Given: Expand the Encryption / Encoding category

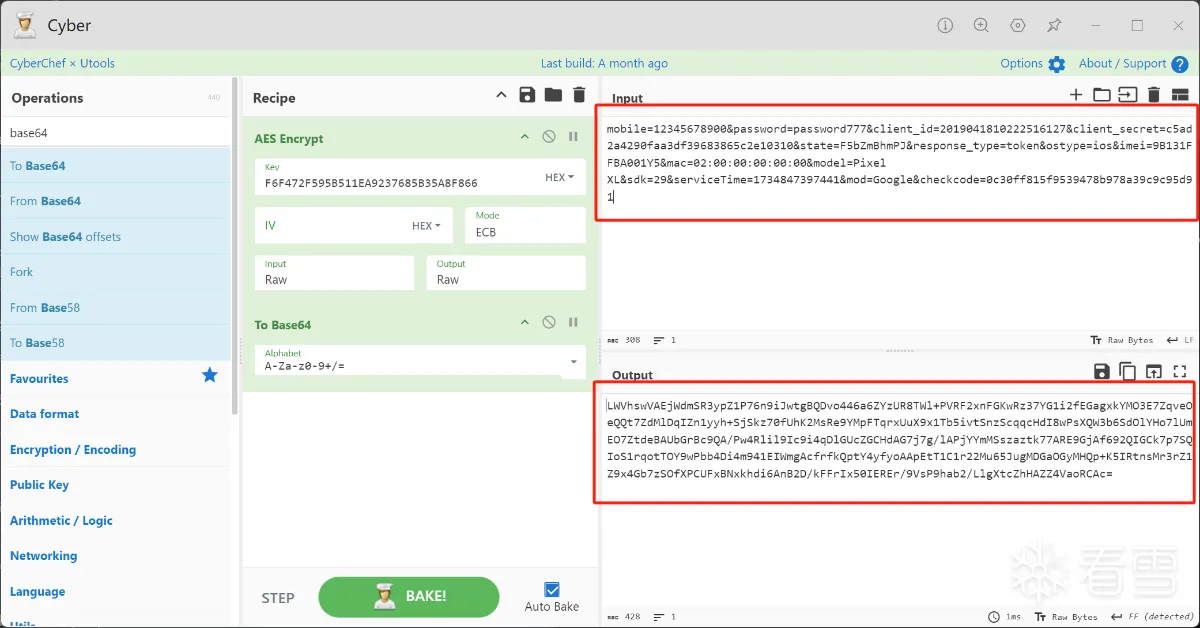Looking at the screenshot, I should (73, 450).
